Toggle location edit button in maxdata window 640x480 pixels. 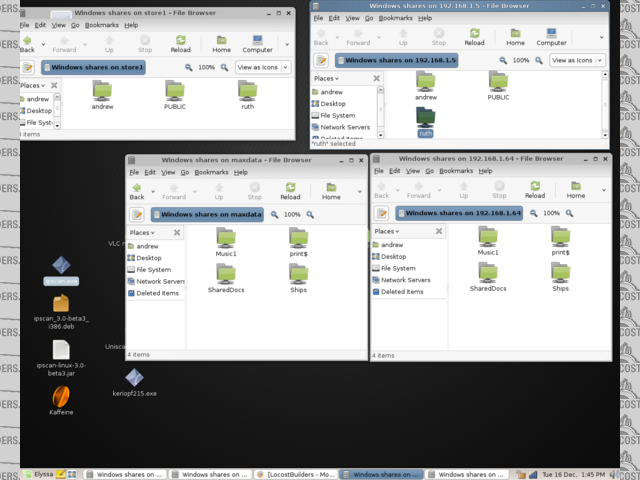[137, 214]
